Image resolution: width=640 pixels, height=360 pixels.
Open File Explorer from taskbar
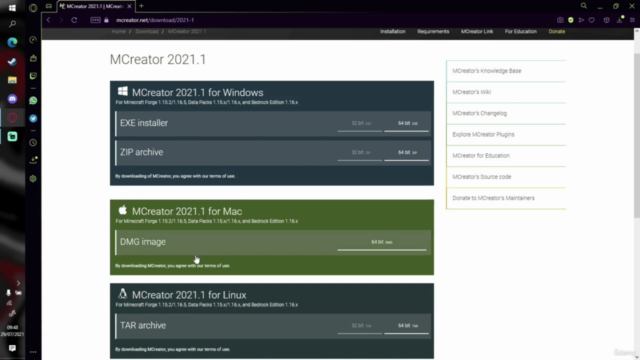pyautogui.click(x=12, y=80)
